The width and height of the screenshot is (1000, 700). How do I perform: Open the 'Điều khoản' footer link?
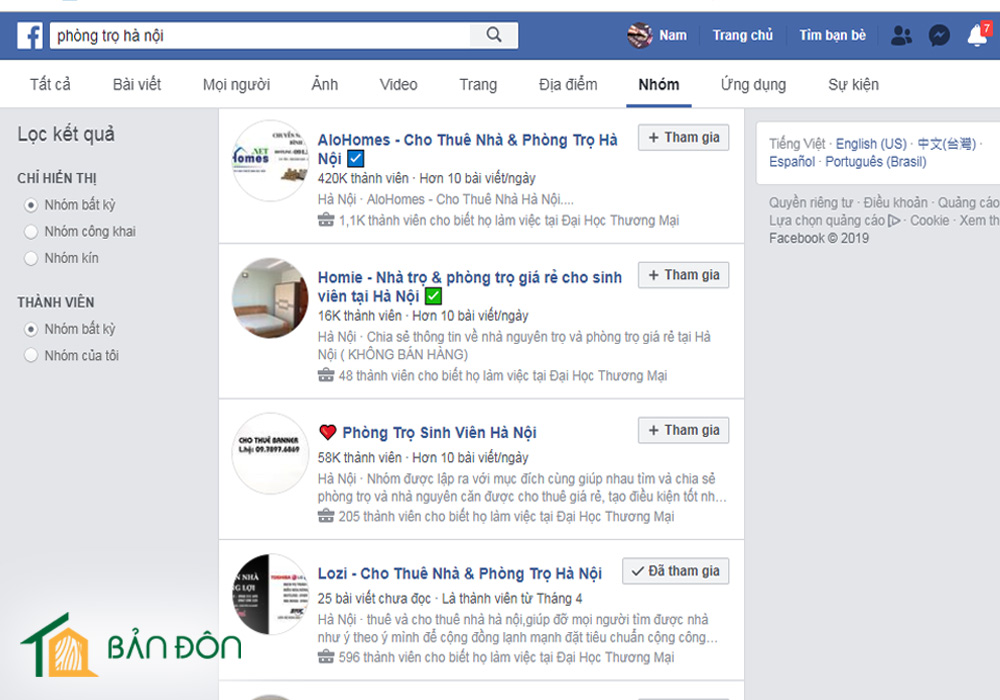click(x=895, y=203)
